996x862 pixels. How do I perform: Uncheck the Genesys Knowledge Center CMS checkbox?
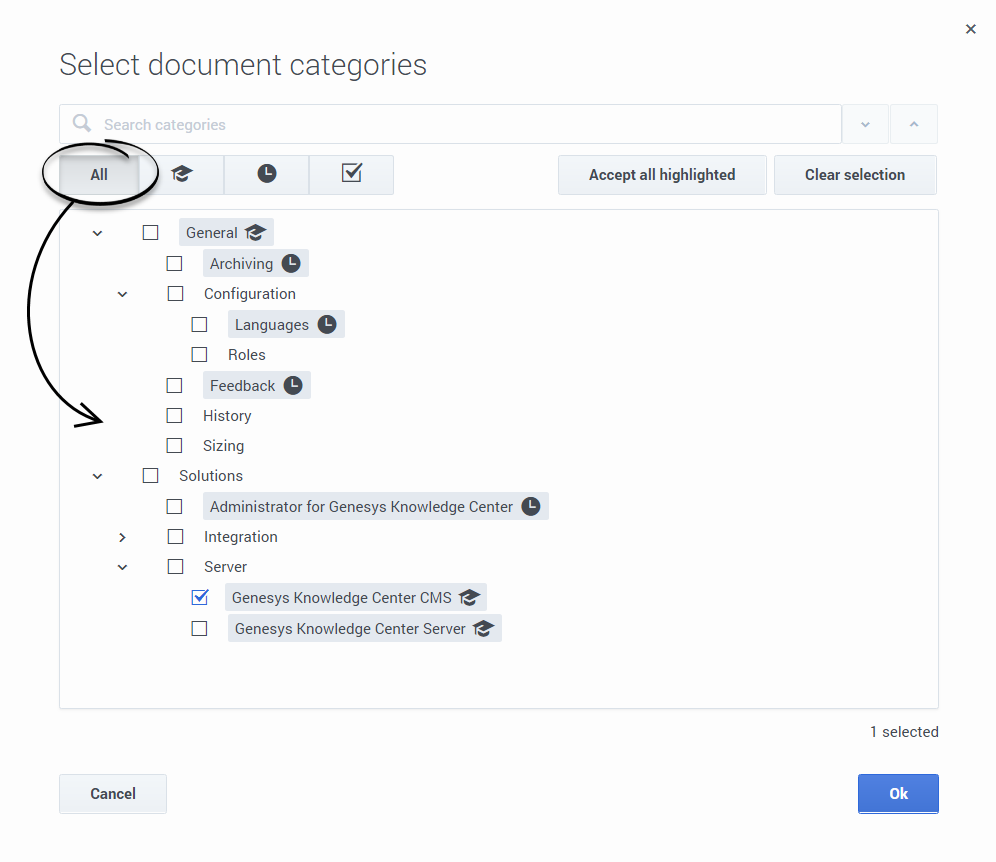[200, 598]
